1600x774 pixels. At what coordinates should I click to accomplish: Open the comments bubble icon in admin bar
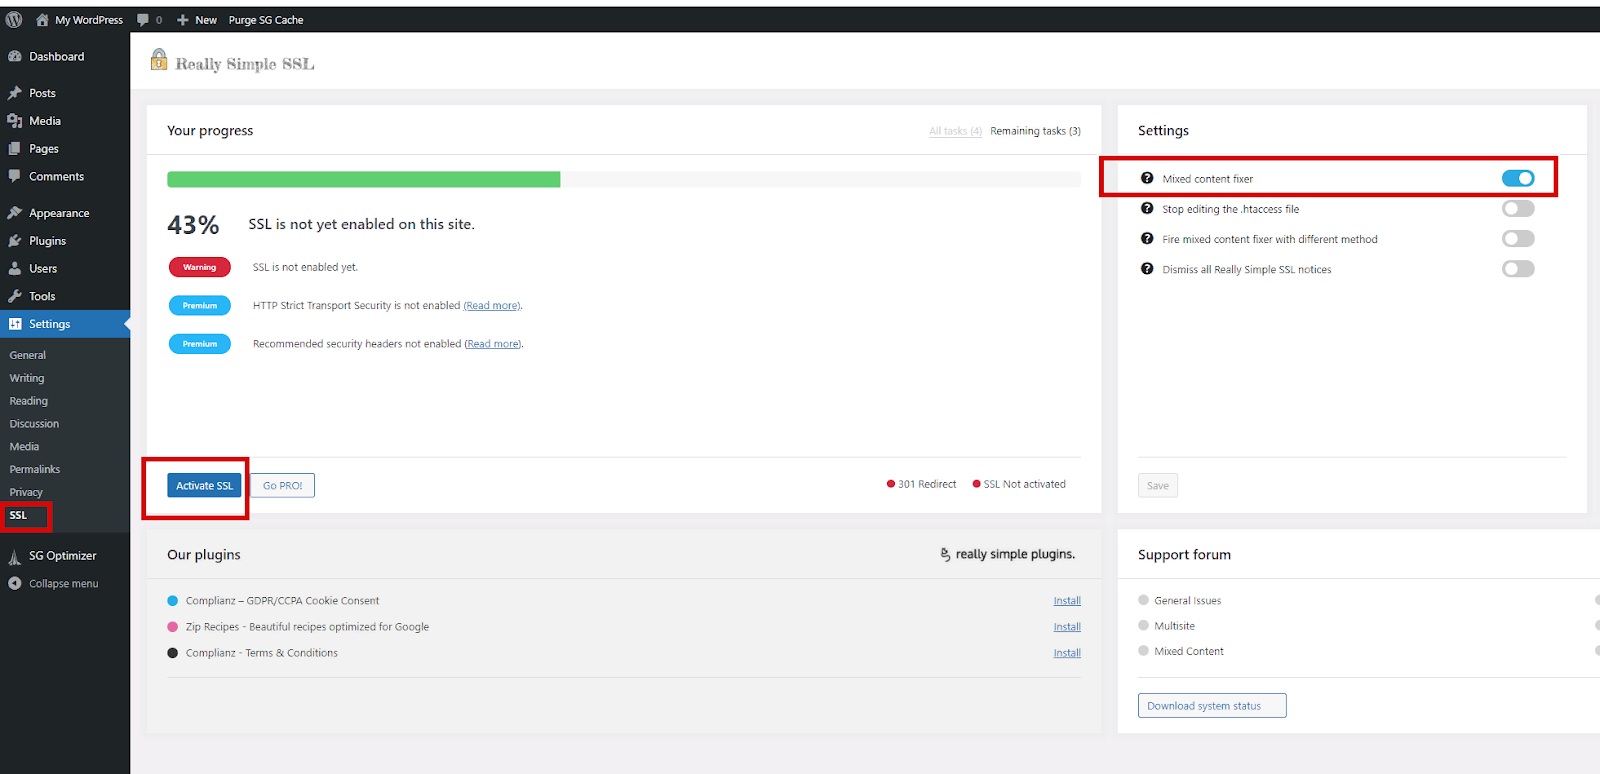(143, 19)
